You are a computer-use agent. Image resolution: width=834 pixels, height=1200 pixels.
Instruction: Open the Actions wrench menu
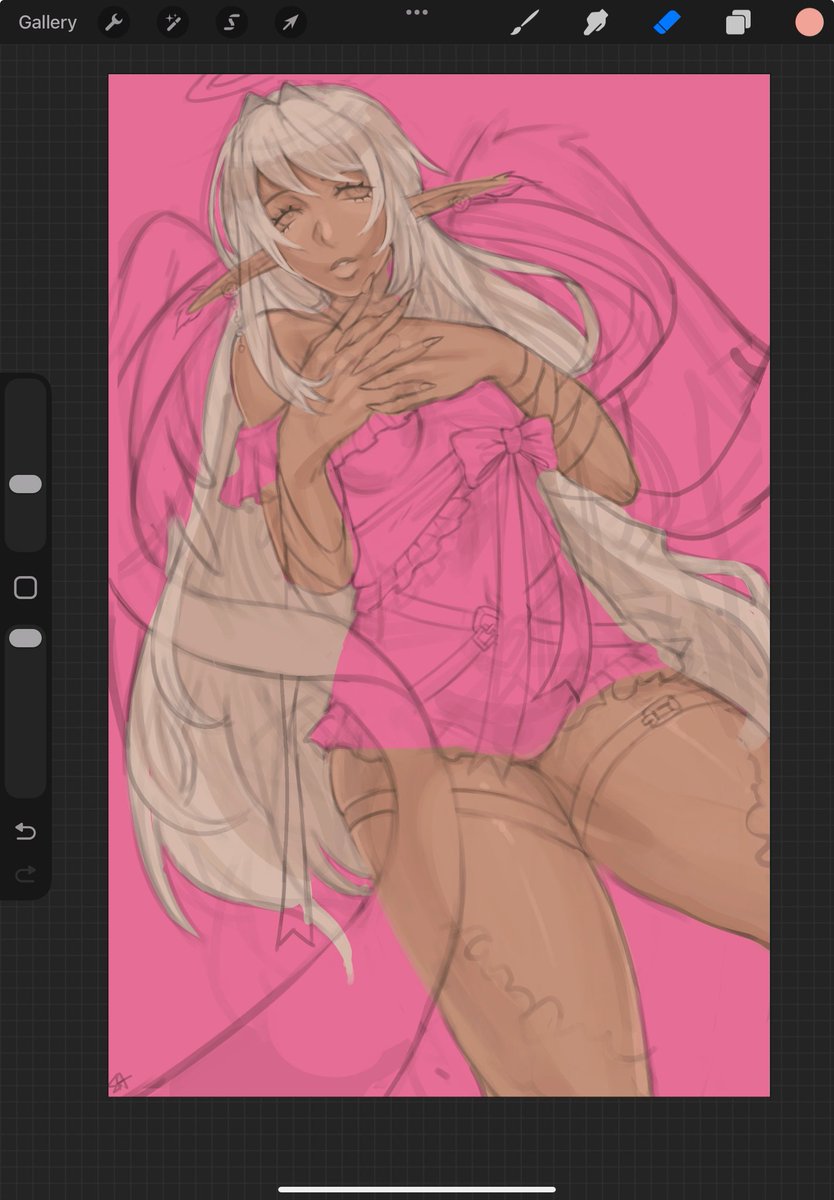[x=115, y=22]
